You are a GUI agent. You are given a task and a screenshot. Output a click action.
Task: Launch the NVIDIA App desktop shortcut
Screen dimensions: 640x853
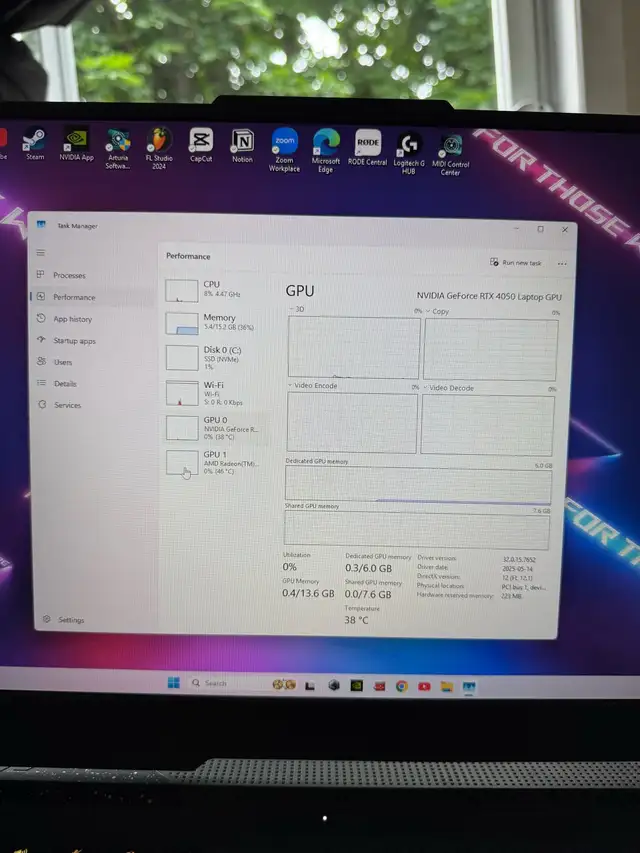click(77, 145)
